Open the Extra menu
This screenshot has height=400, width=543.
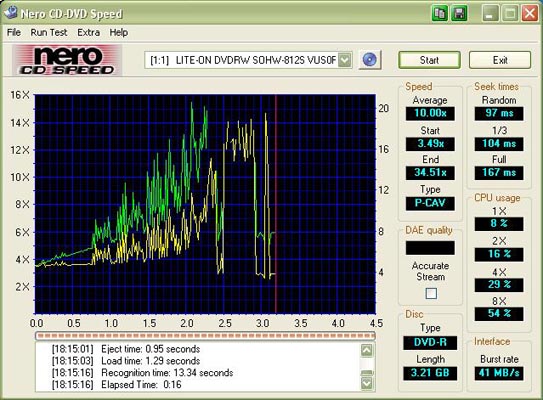(89, 33)
